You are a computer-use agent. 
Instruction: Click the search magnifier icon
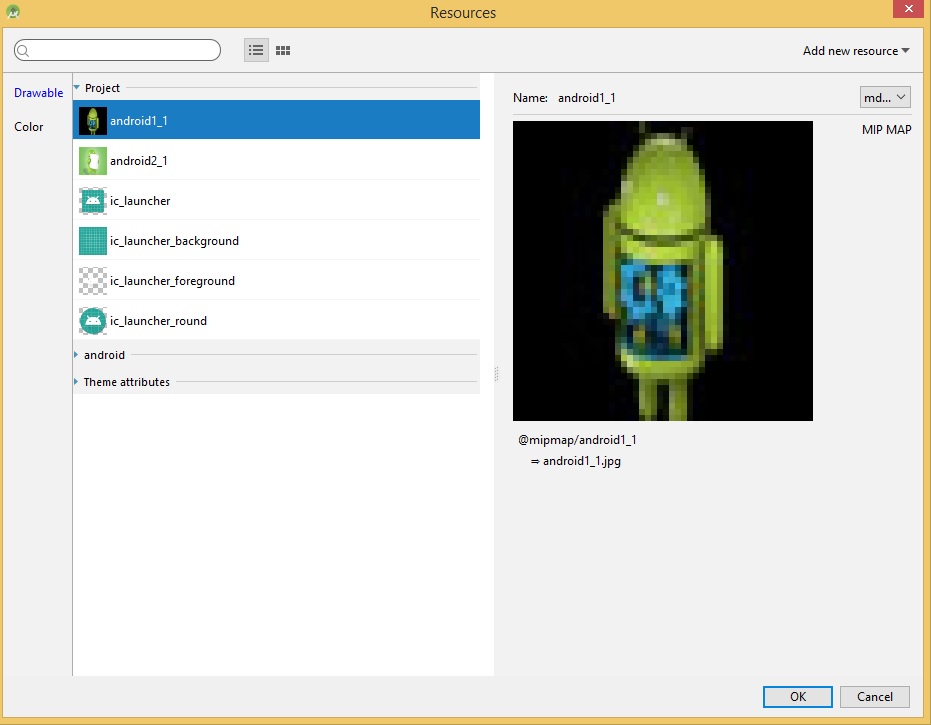click(x=24, y=51)
